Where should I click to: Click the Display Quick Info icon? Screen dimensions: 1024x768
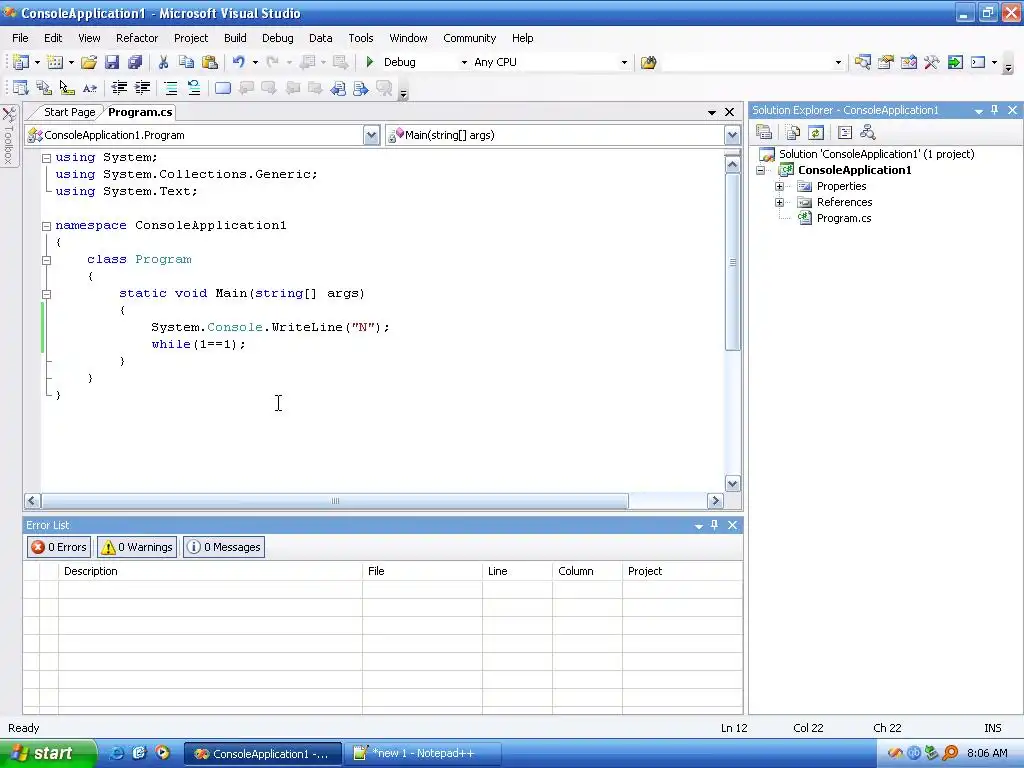tap(67, 88)
